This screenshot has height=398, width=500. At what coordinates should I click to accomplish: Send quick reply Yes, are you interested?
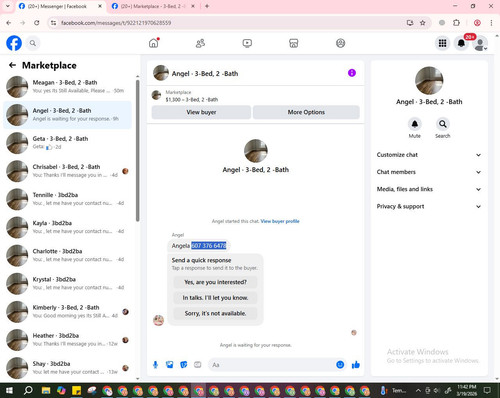pos(215,282)
